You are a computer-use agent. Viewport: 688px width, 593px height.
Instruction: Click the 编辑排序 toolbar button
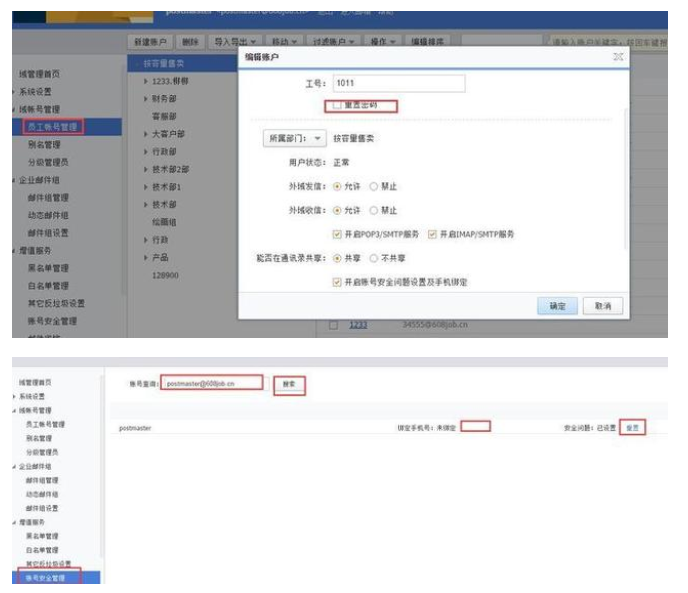[x=426, y=42]
